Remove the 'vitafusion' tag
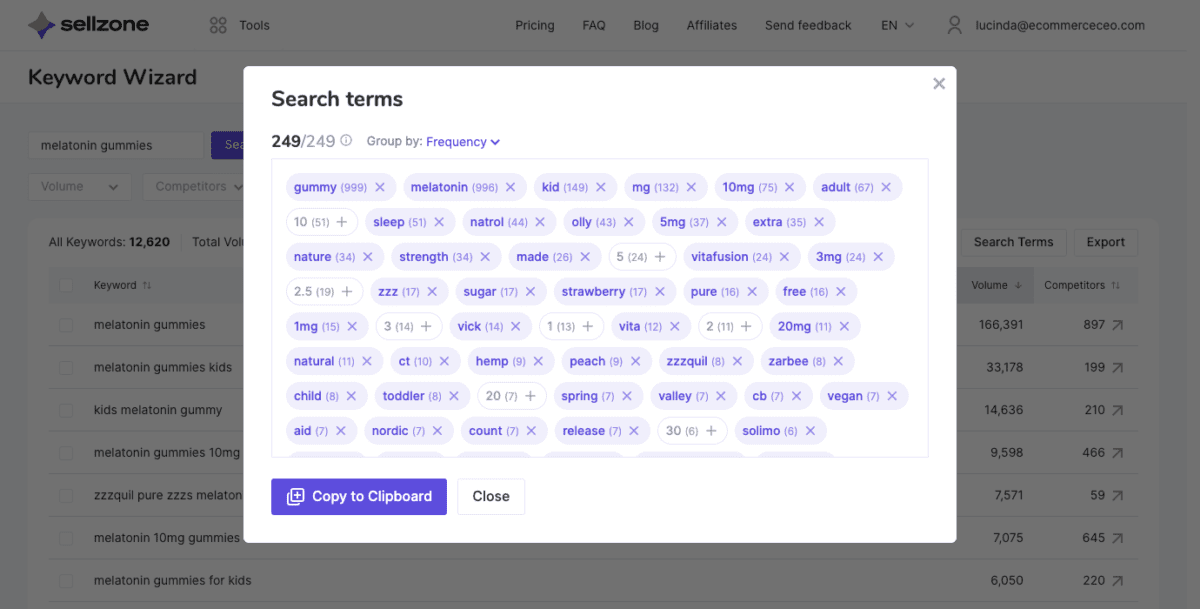 click(785, 257)
